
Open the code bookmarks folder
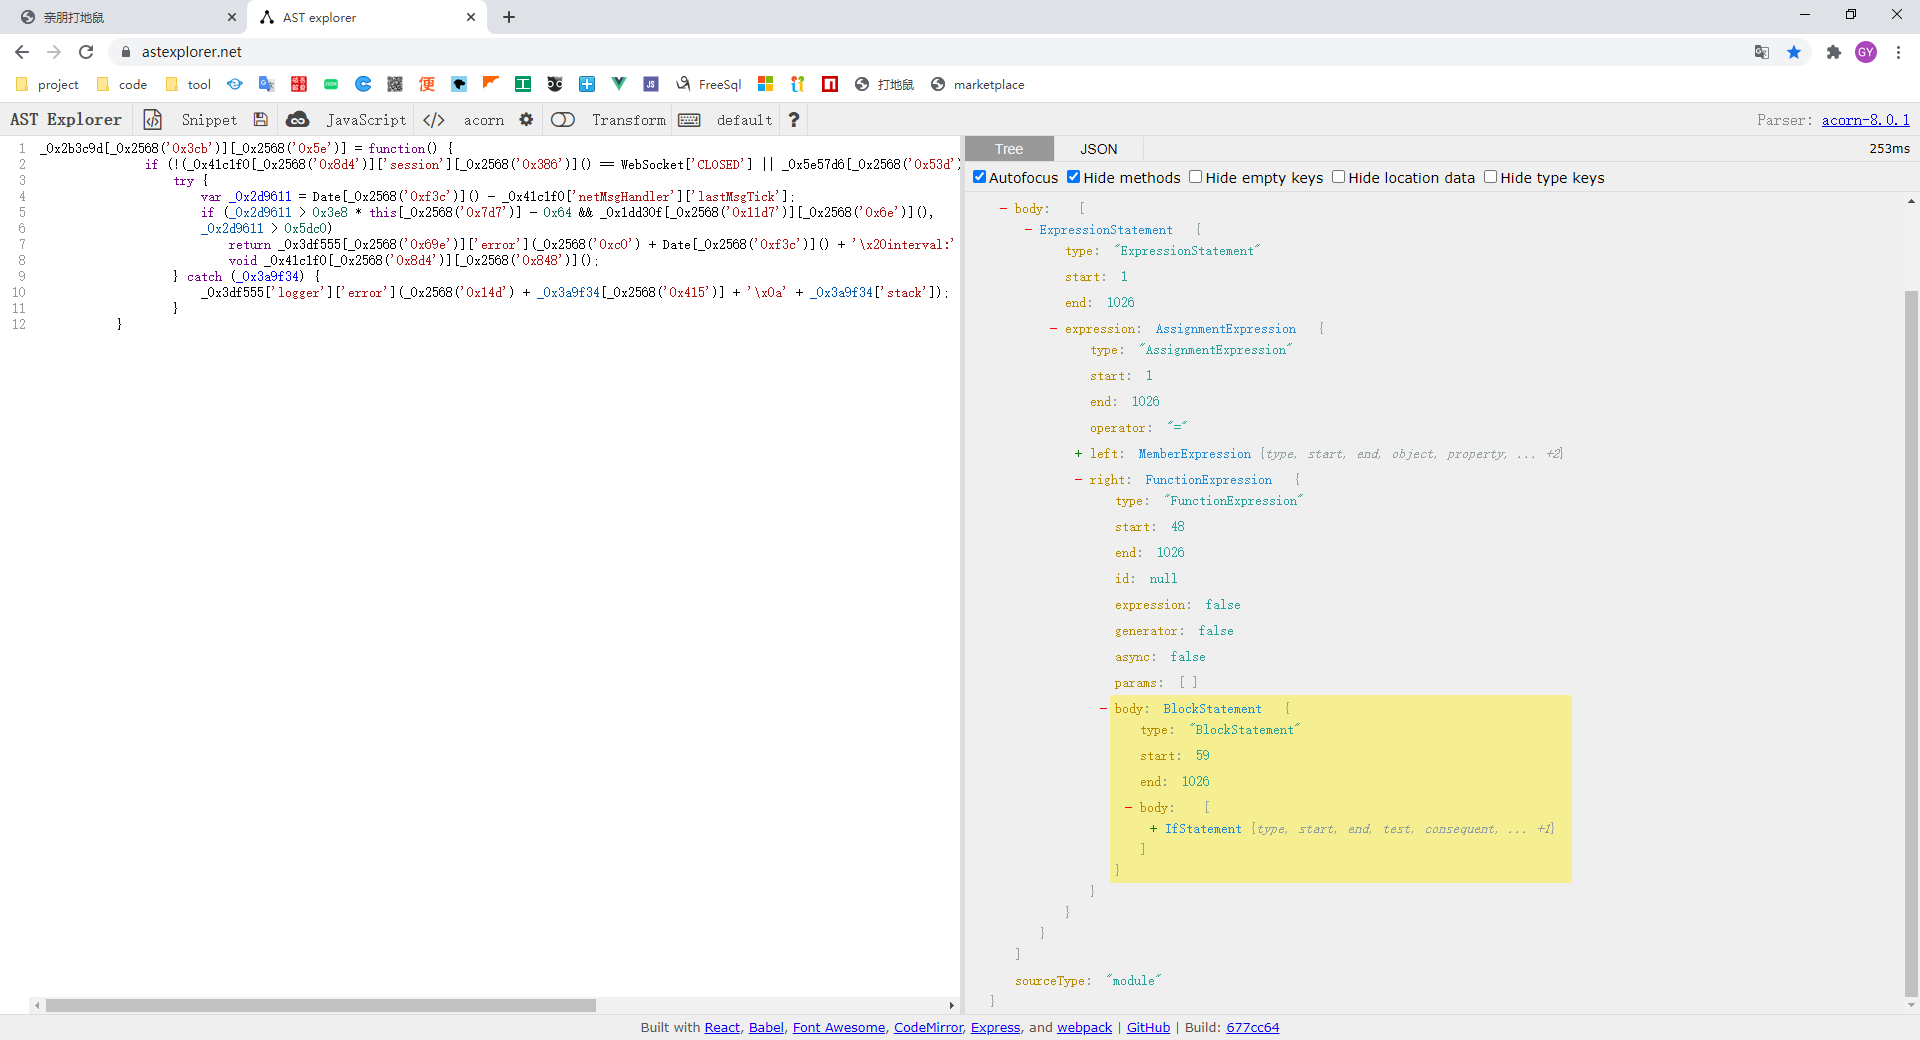122,85
